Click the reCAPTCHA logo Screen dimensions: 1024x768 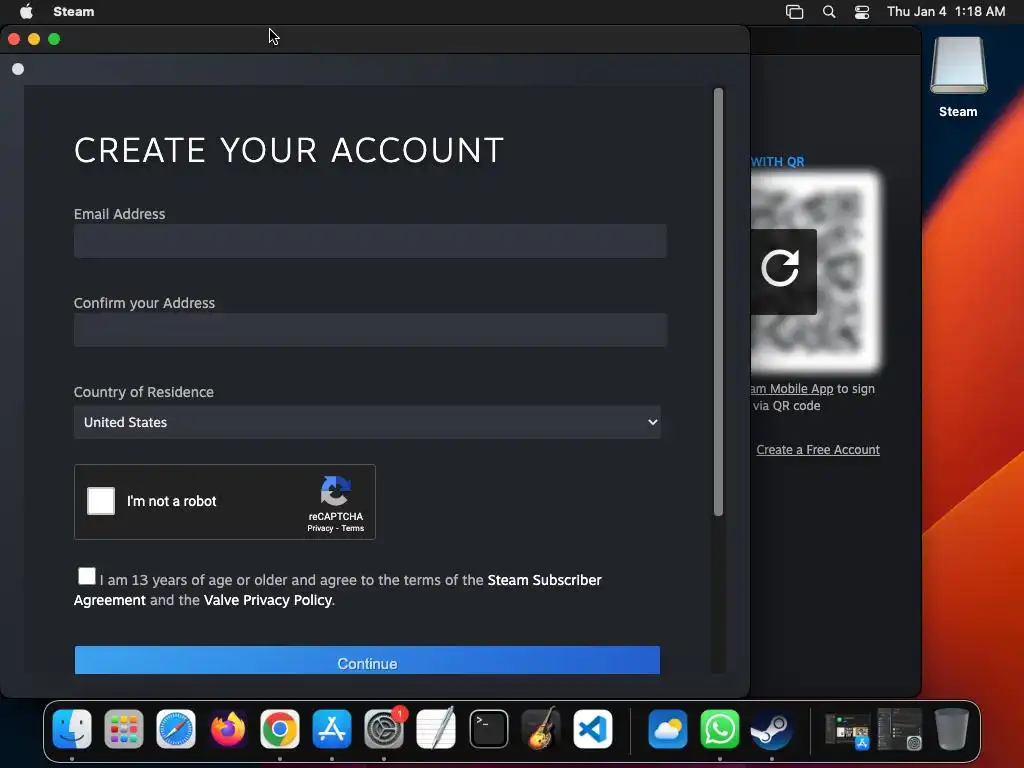click(336, 491)
